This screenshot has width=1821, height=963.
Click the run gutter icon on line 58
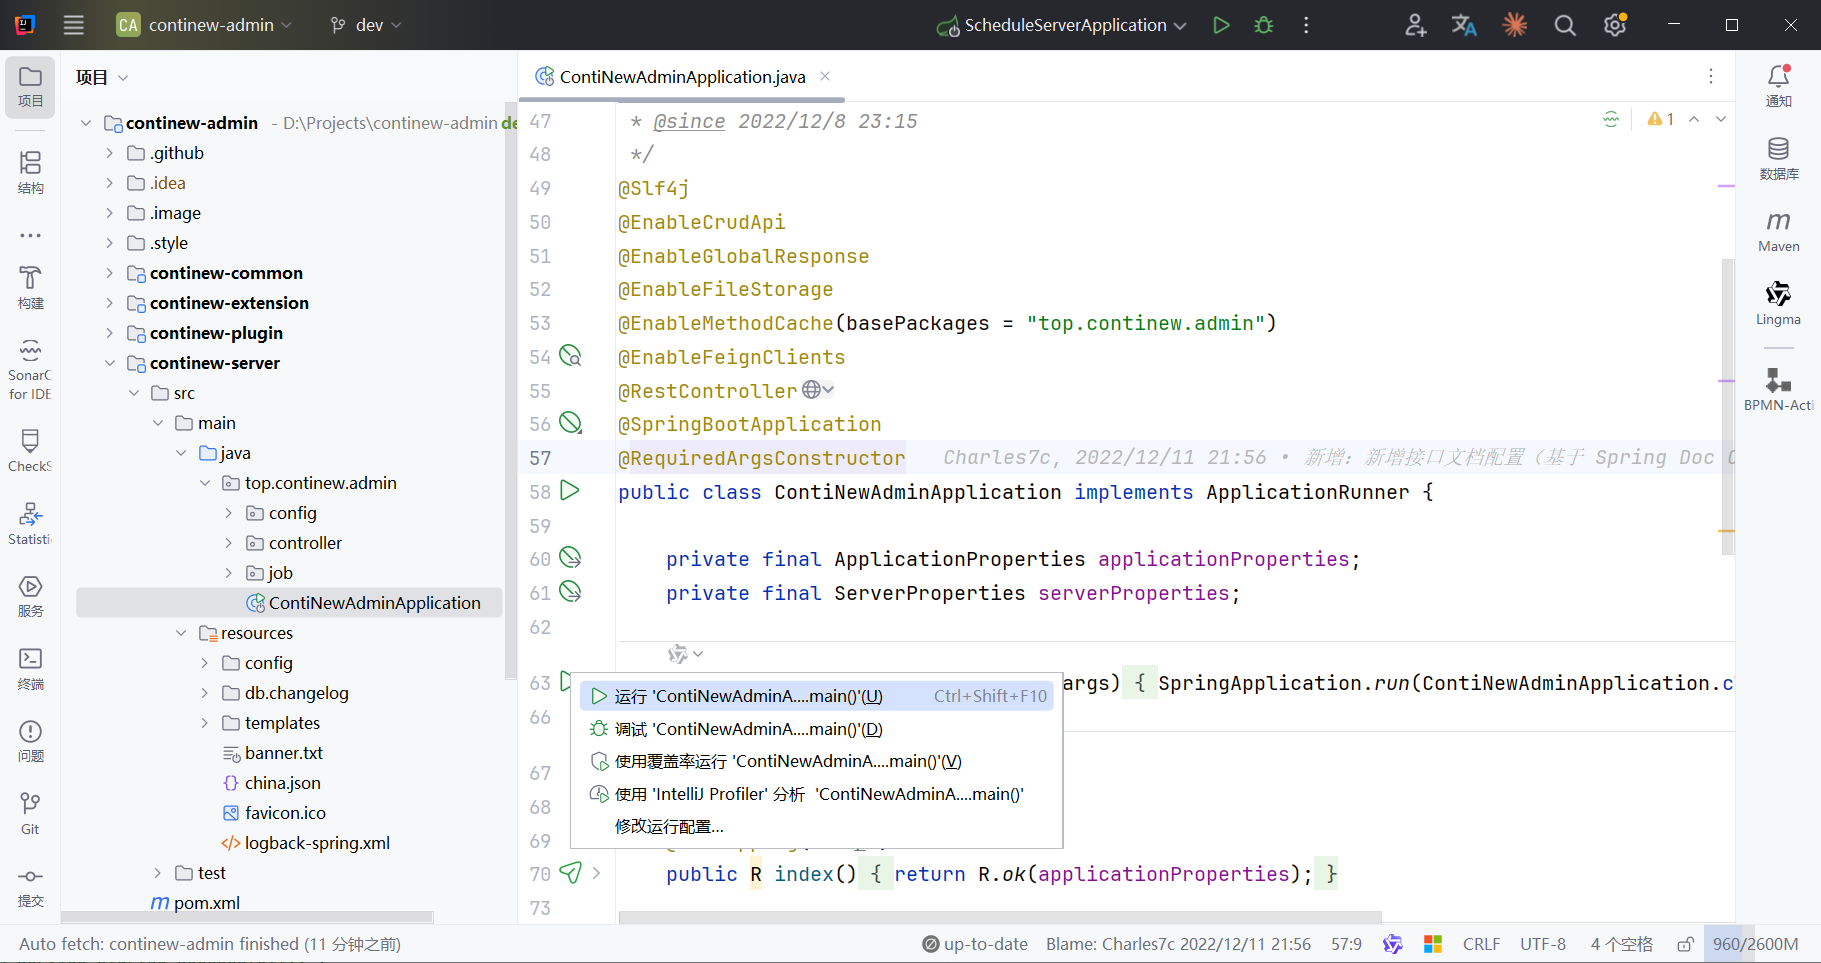coord(570,491)
